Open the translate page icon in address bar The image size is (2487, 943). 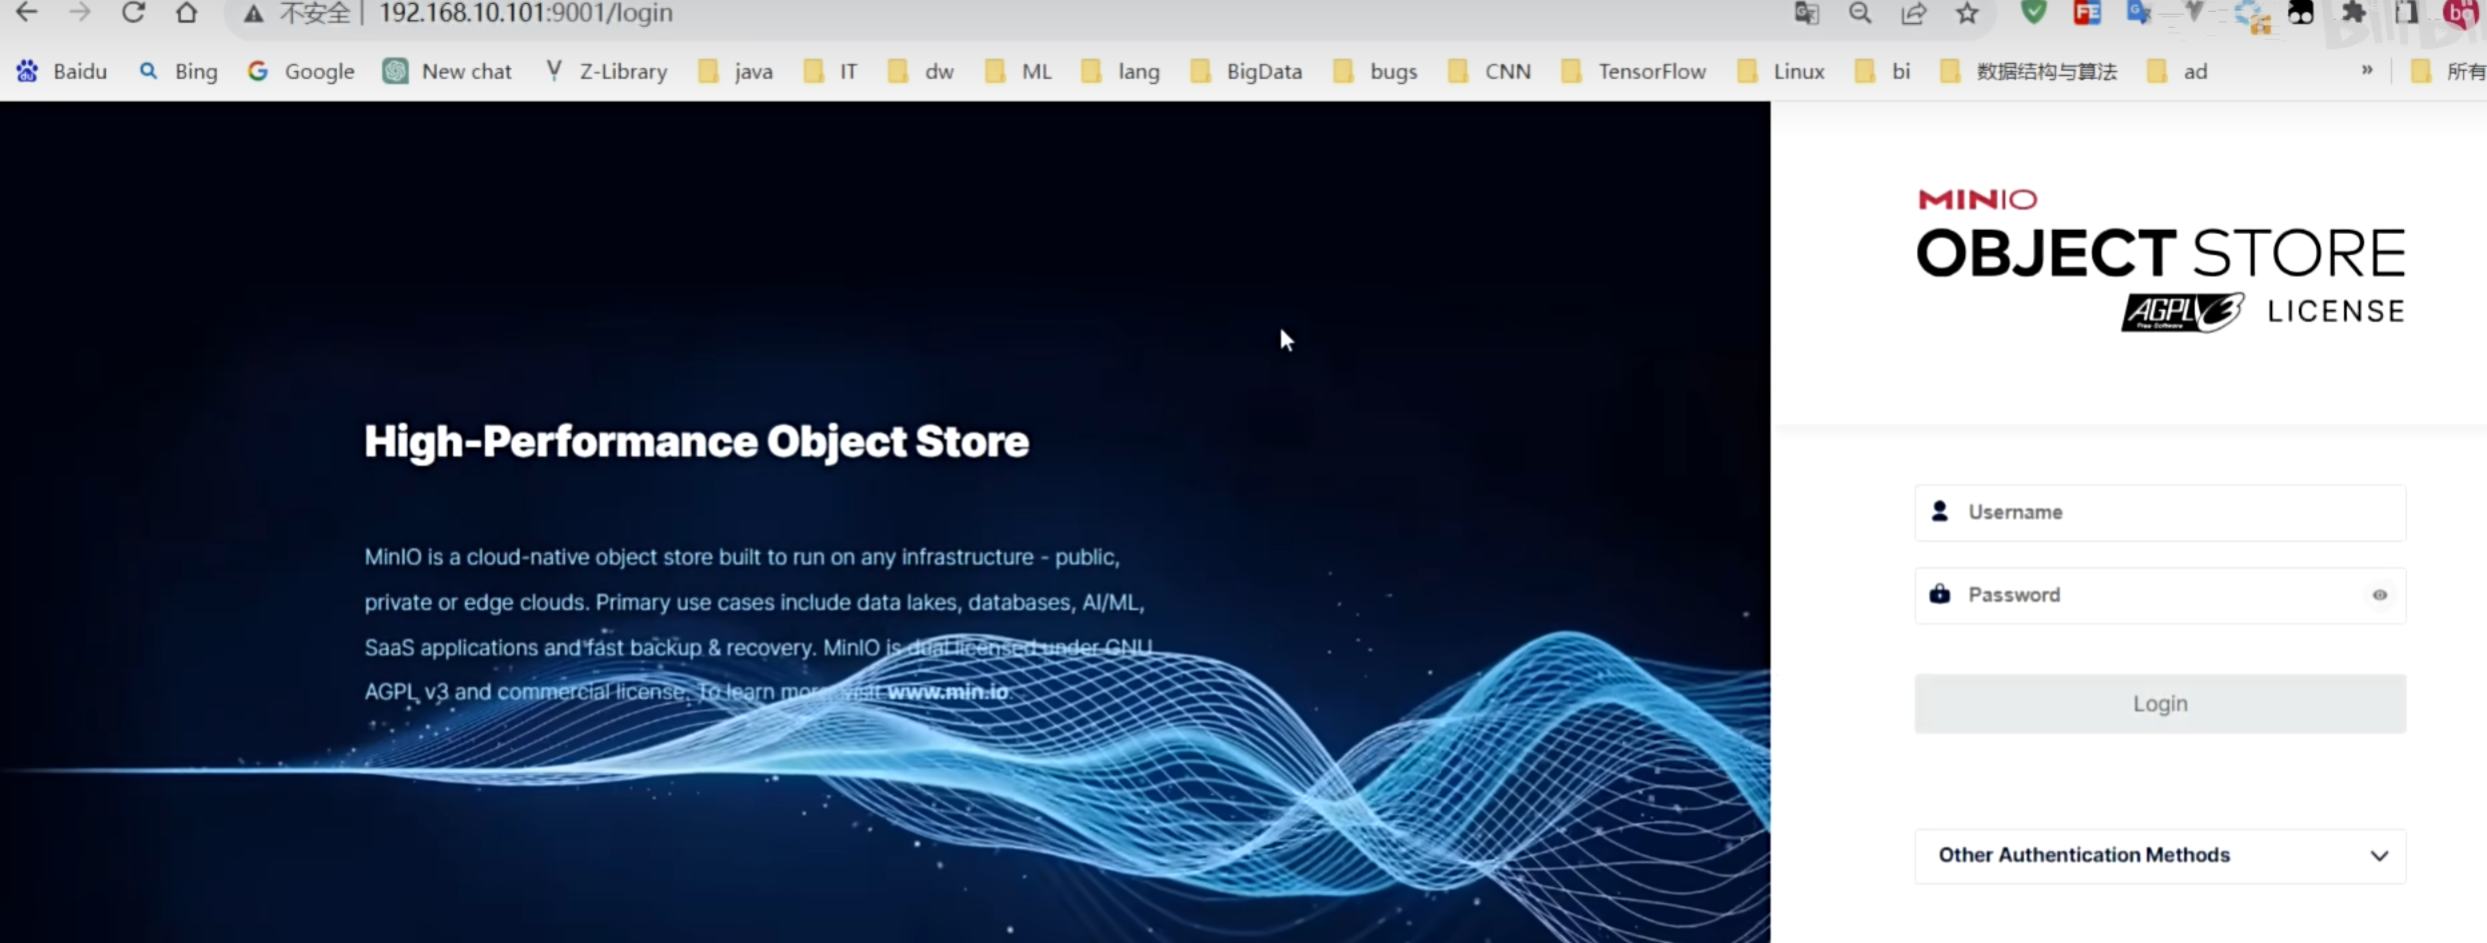(x=1806, y=13)
